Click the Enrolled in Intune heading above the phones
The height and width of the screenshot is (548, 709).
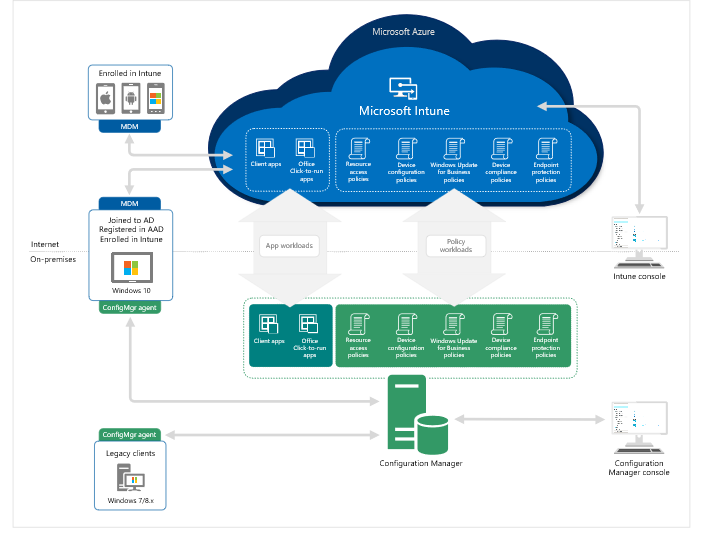tap(130, 73)
